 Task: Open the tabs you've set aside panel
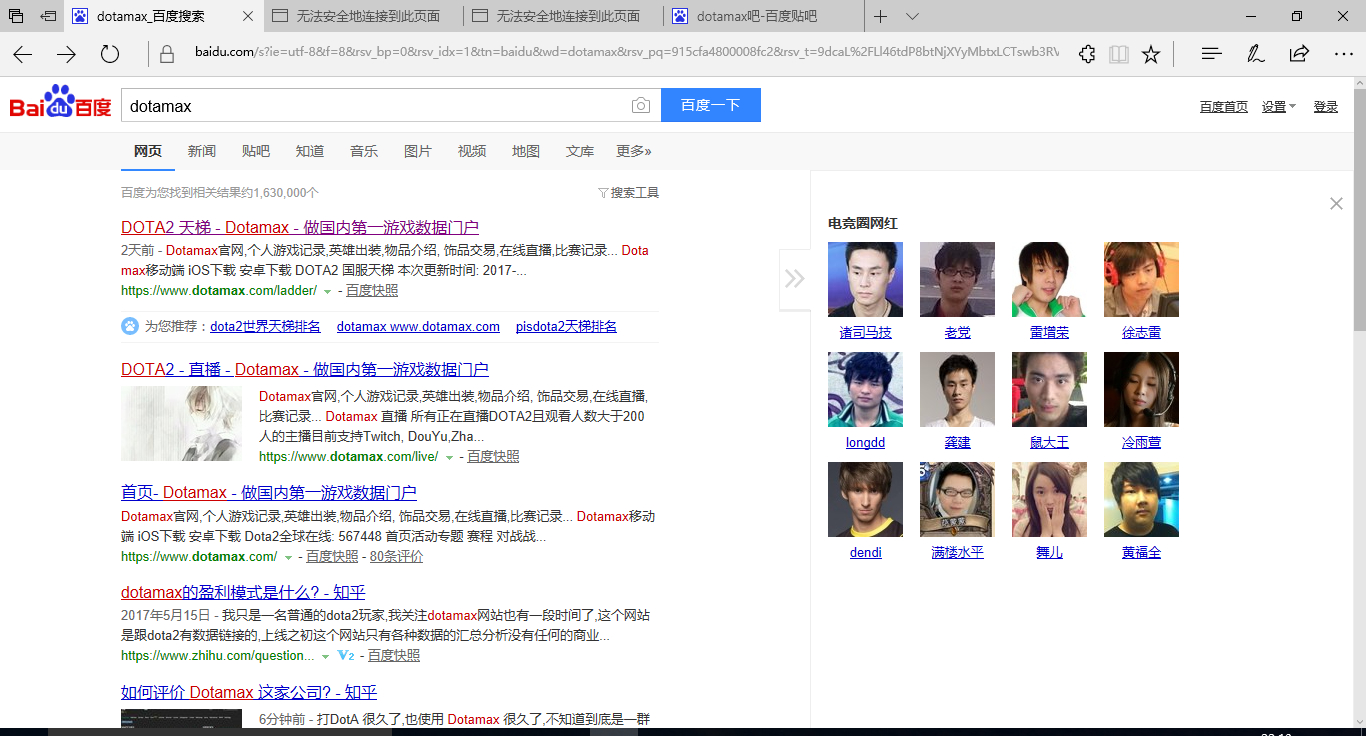[16, 16]
